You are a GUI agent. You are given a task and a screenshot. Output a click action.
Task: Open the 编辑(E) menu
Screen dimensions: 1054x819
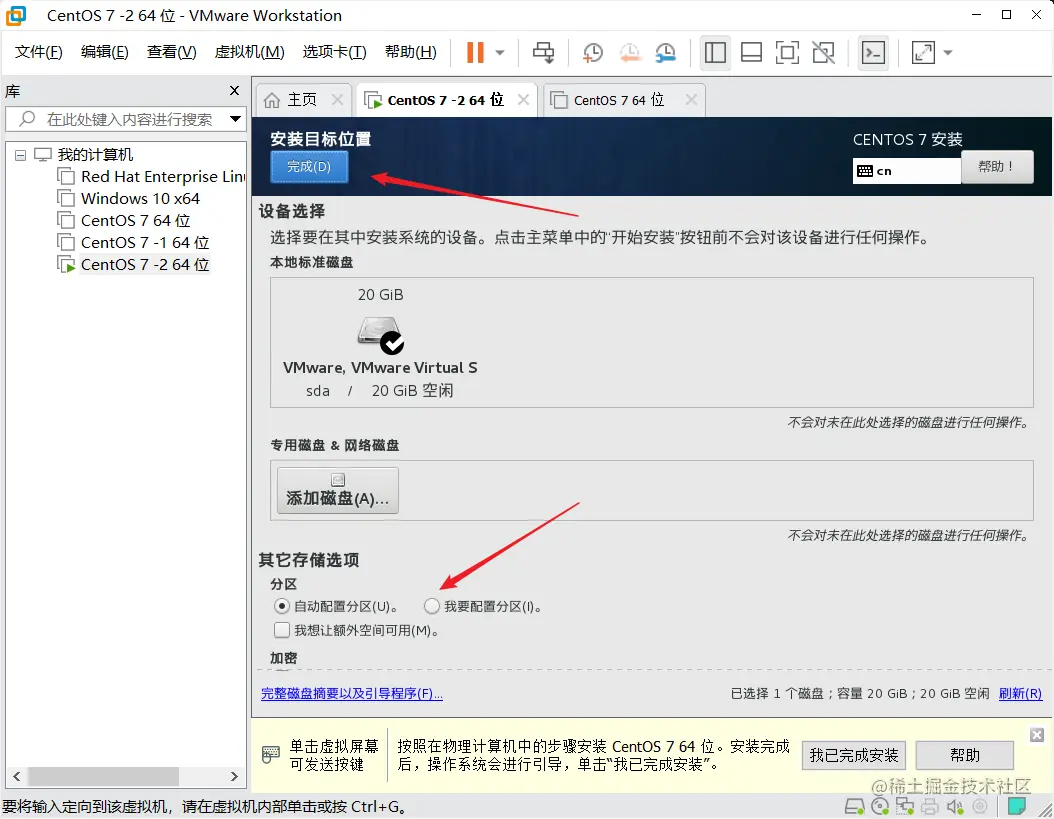[104, 52]
